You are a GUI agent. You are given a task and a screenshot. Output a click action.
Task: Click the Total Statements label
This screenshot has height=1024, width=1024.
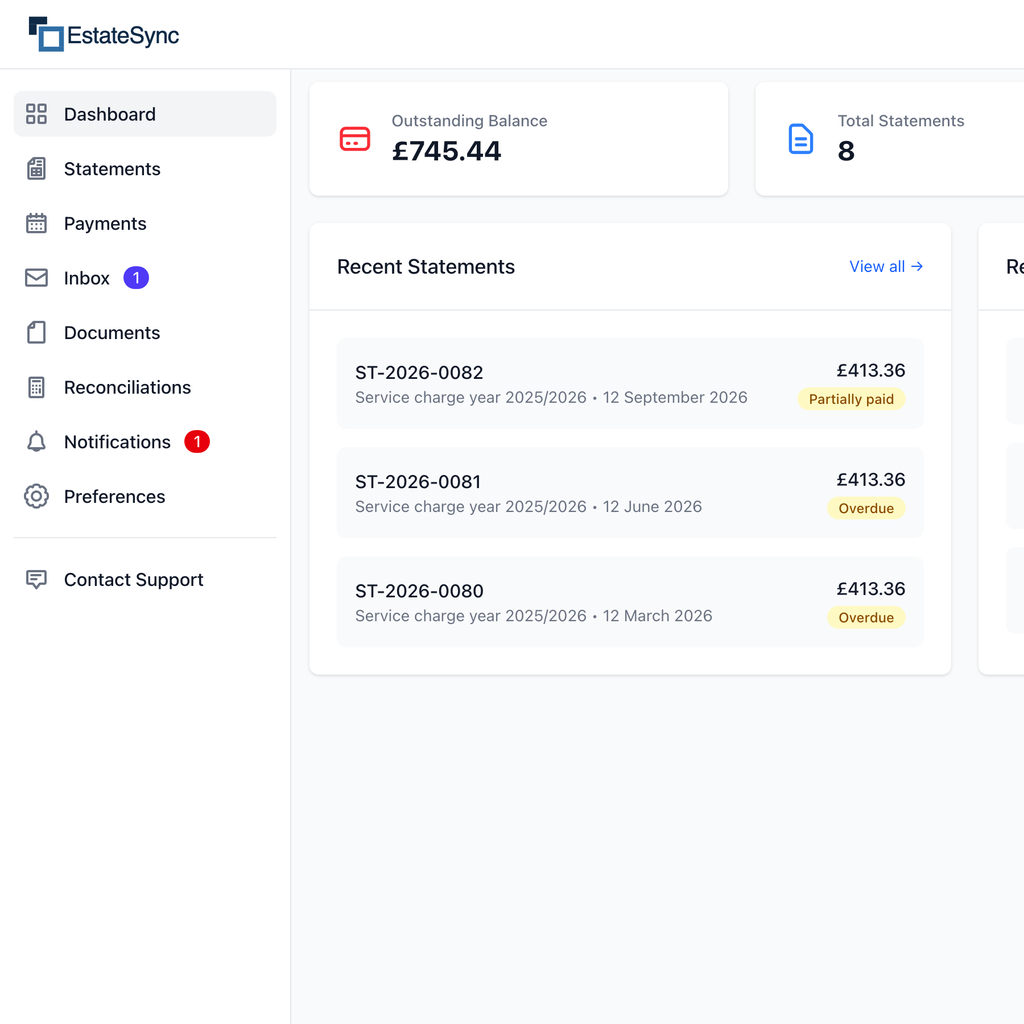(x=901, y=121)
